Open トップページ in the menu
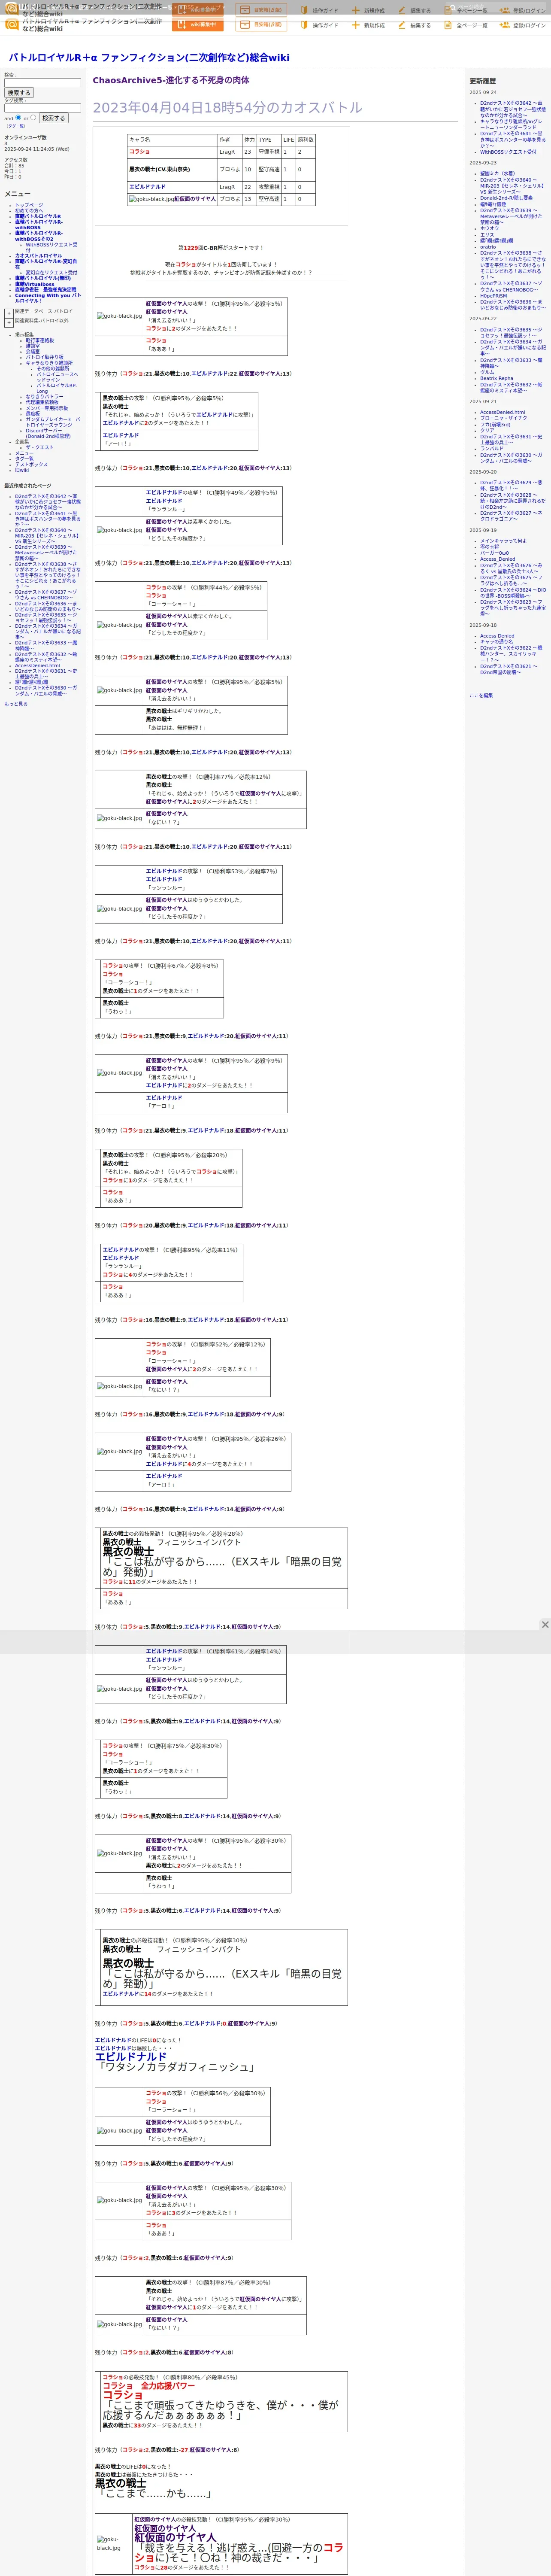Viewport: 551px width, 2576px height. click(29, 205)
